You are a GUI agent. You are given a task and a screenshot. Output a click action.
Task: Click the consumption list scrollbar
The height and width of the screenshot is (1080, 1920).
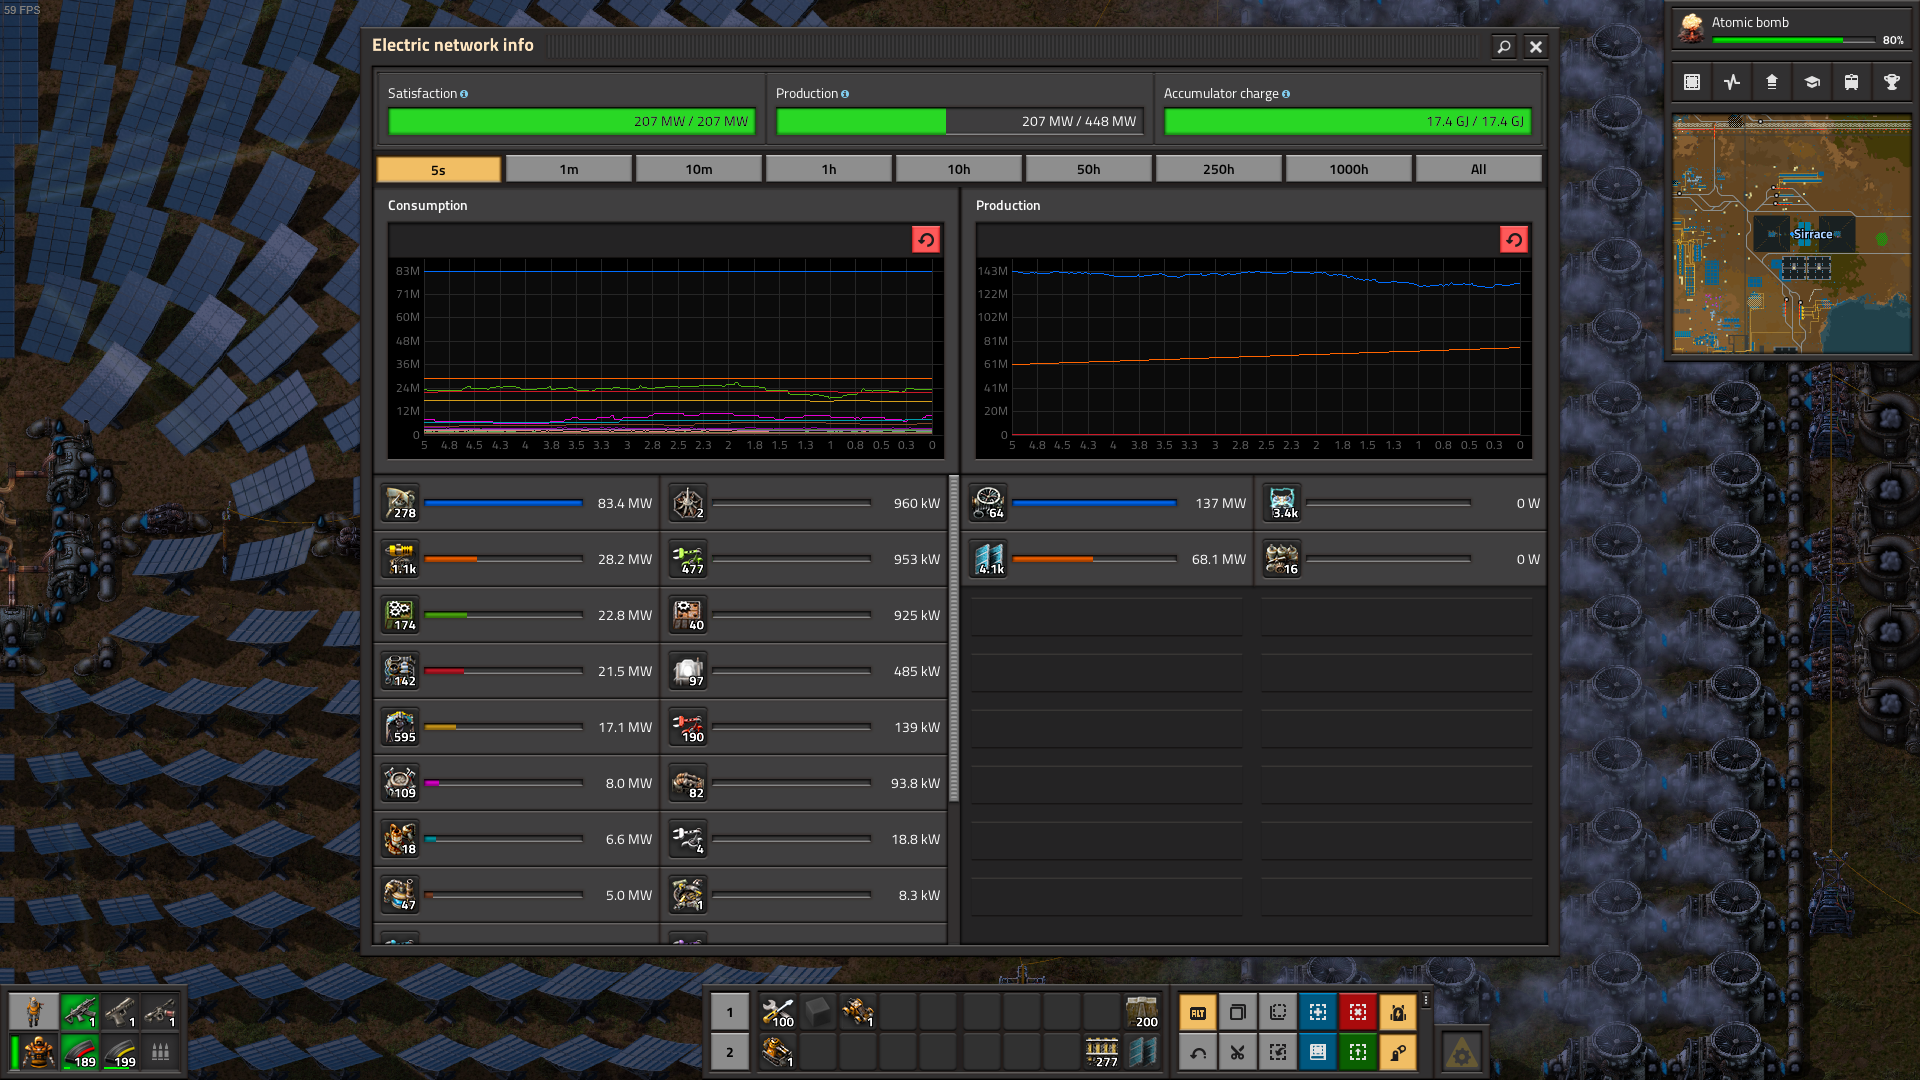(x=953, y=640)
